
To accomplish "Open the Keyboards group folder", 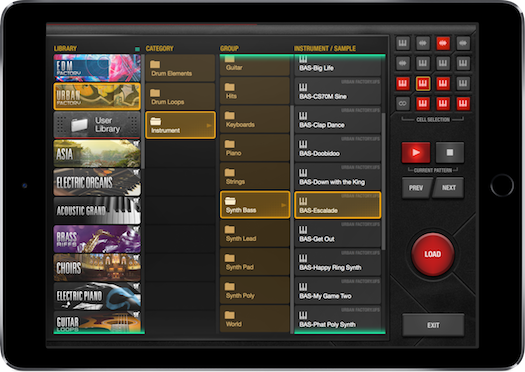I will click(x=255, y=119).
